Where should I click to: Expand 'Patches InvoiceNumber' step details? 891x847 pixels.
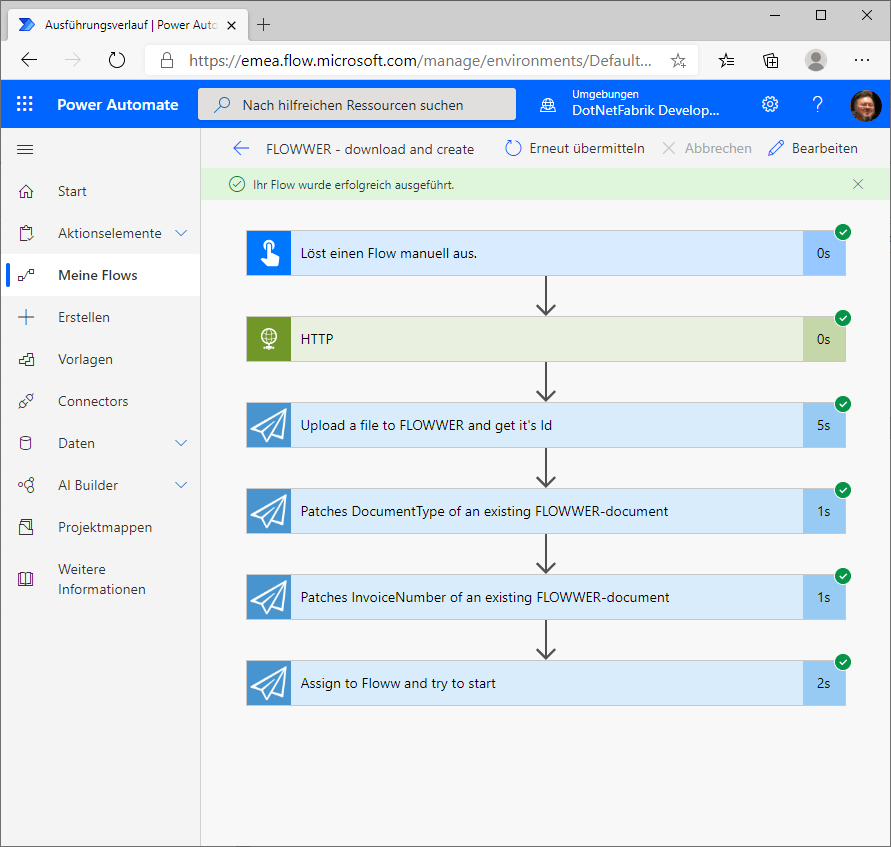click(546, 598)
